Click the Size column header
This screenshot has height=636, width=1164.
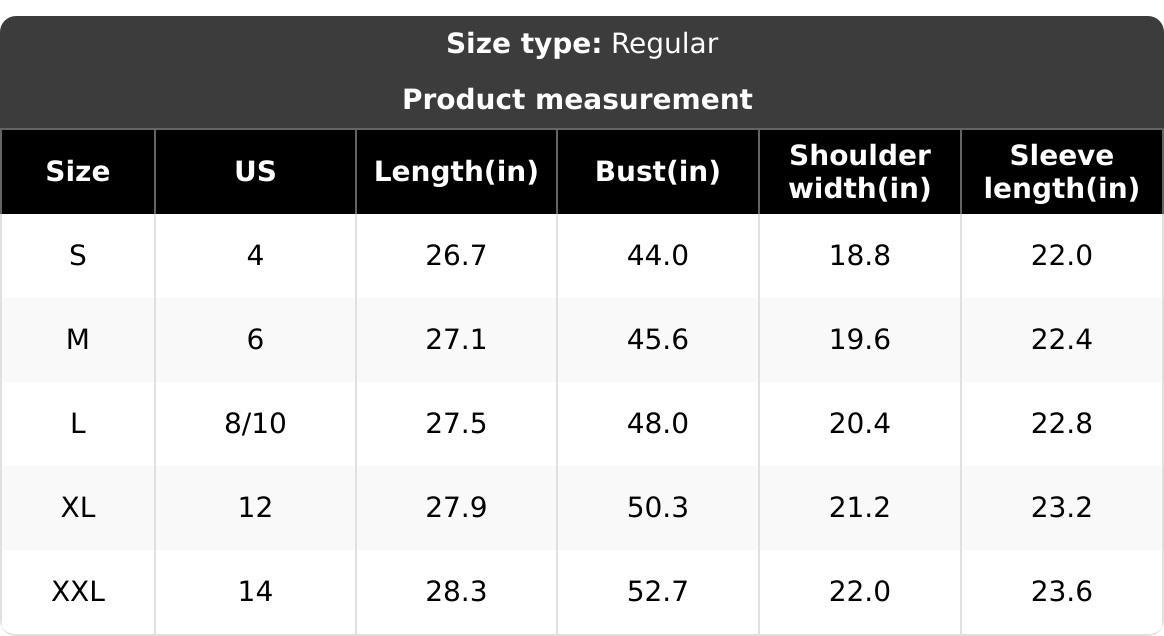point(78,172)
